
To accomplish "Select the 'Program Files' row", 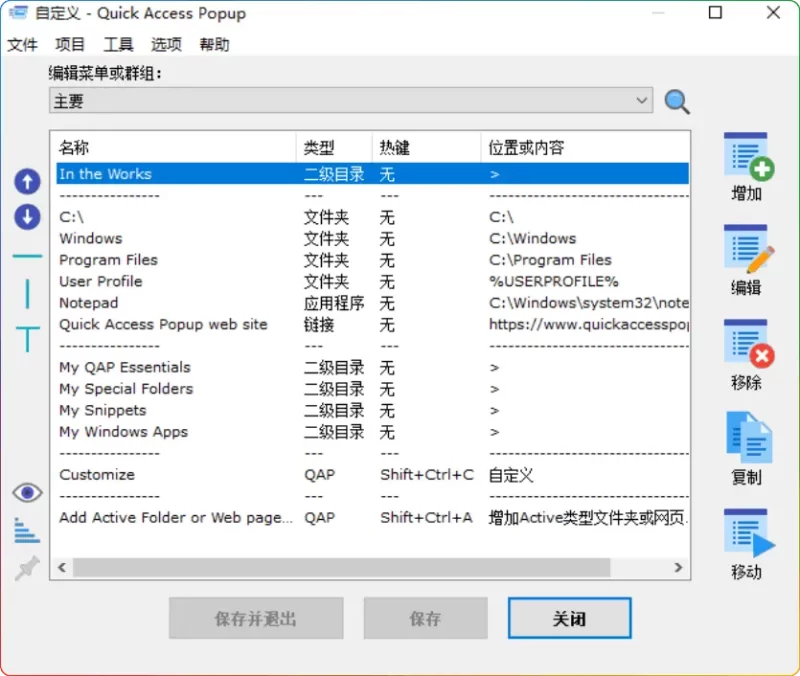I will coord(372,260).
